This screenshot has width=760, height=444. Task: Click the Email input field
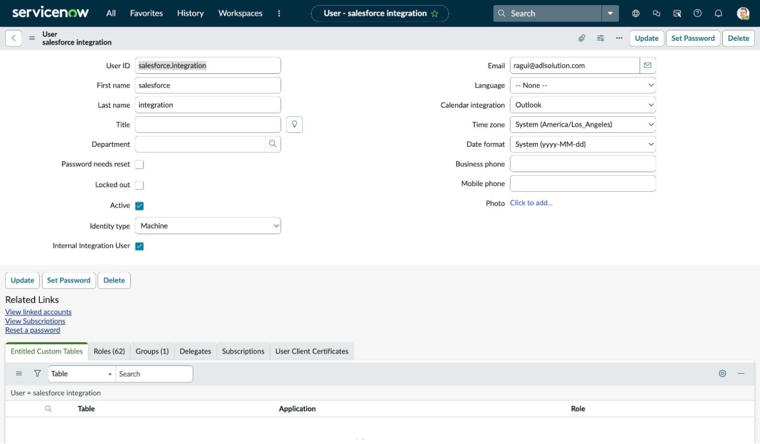575,65
